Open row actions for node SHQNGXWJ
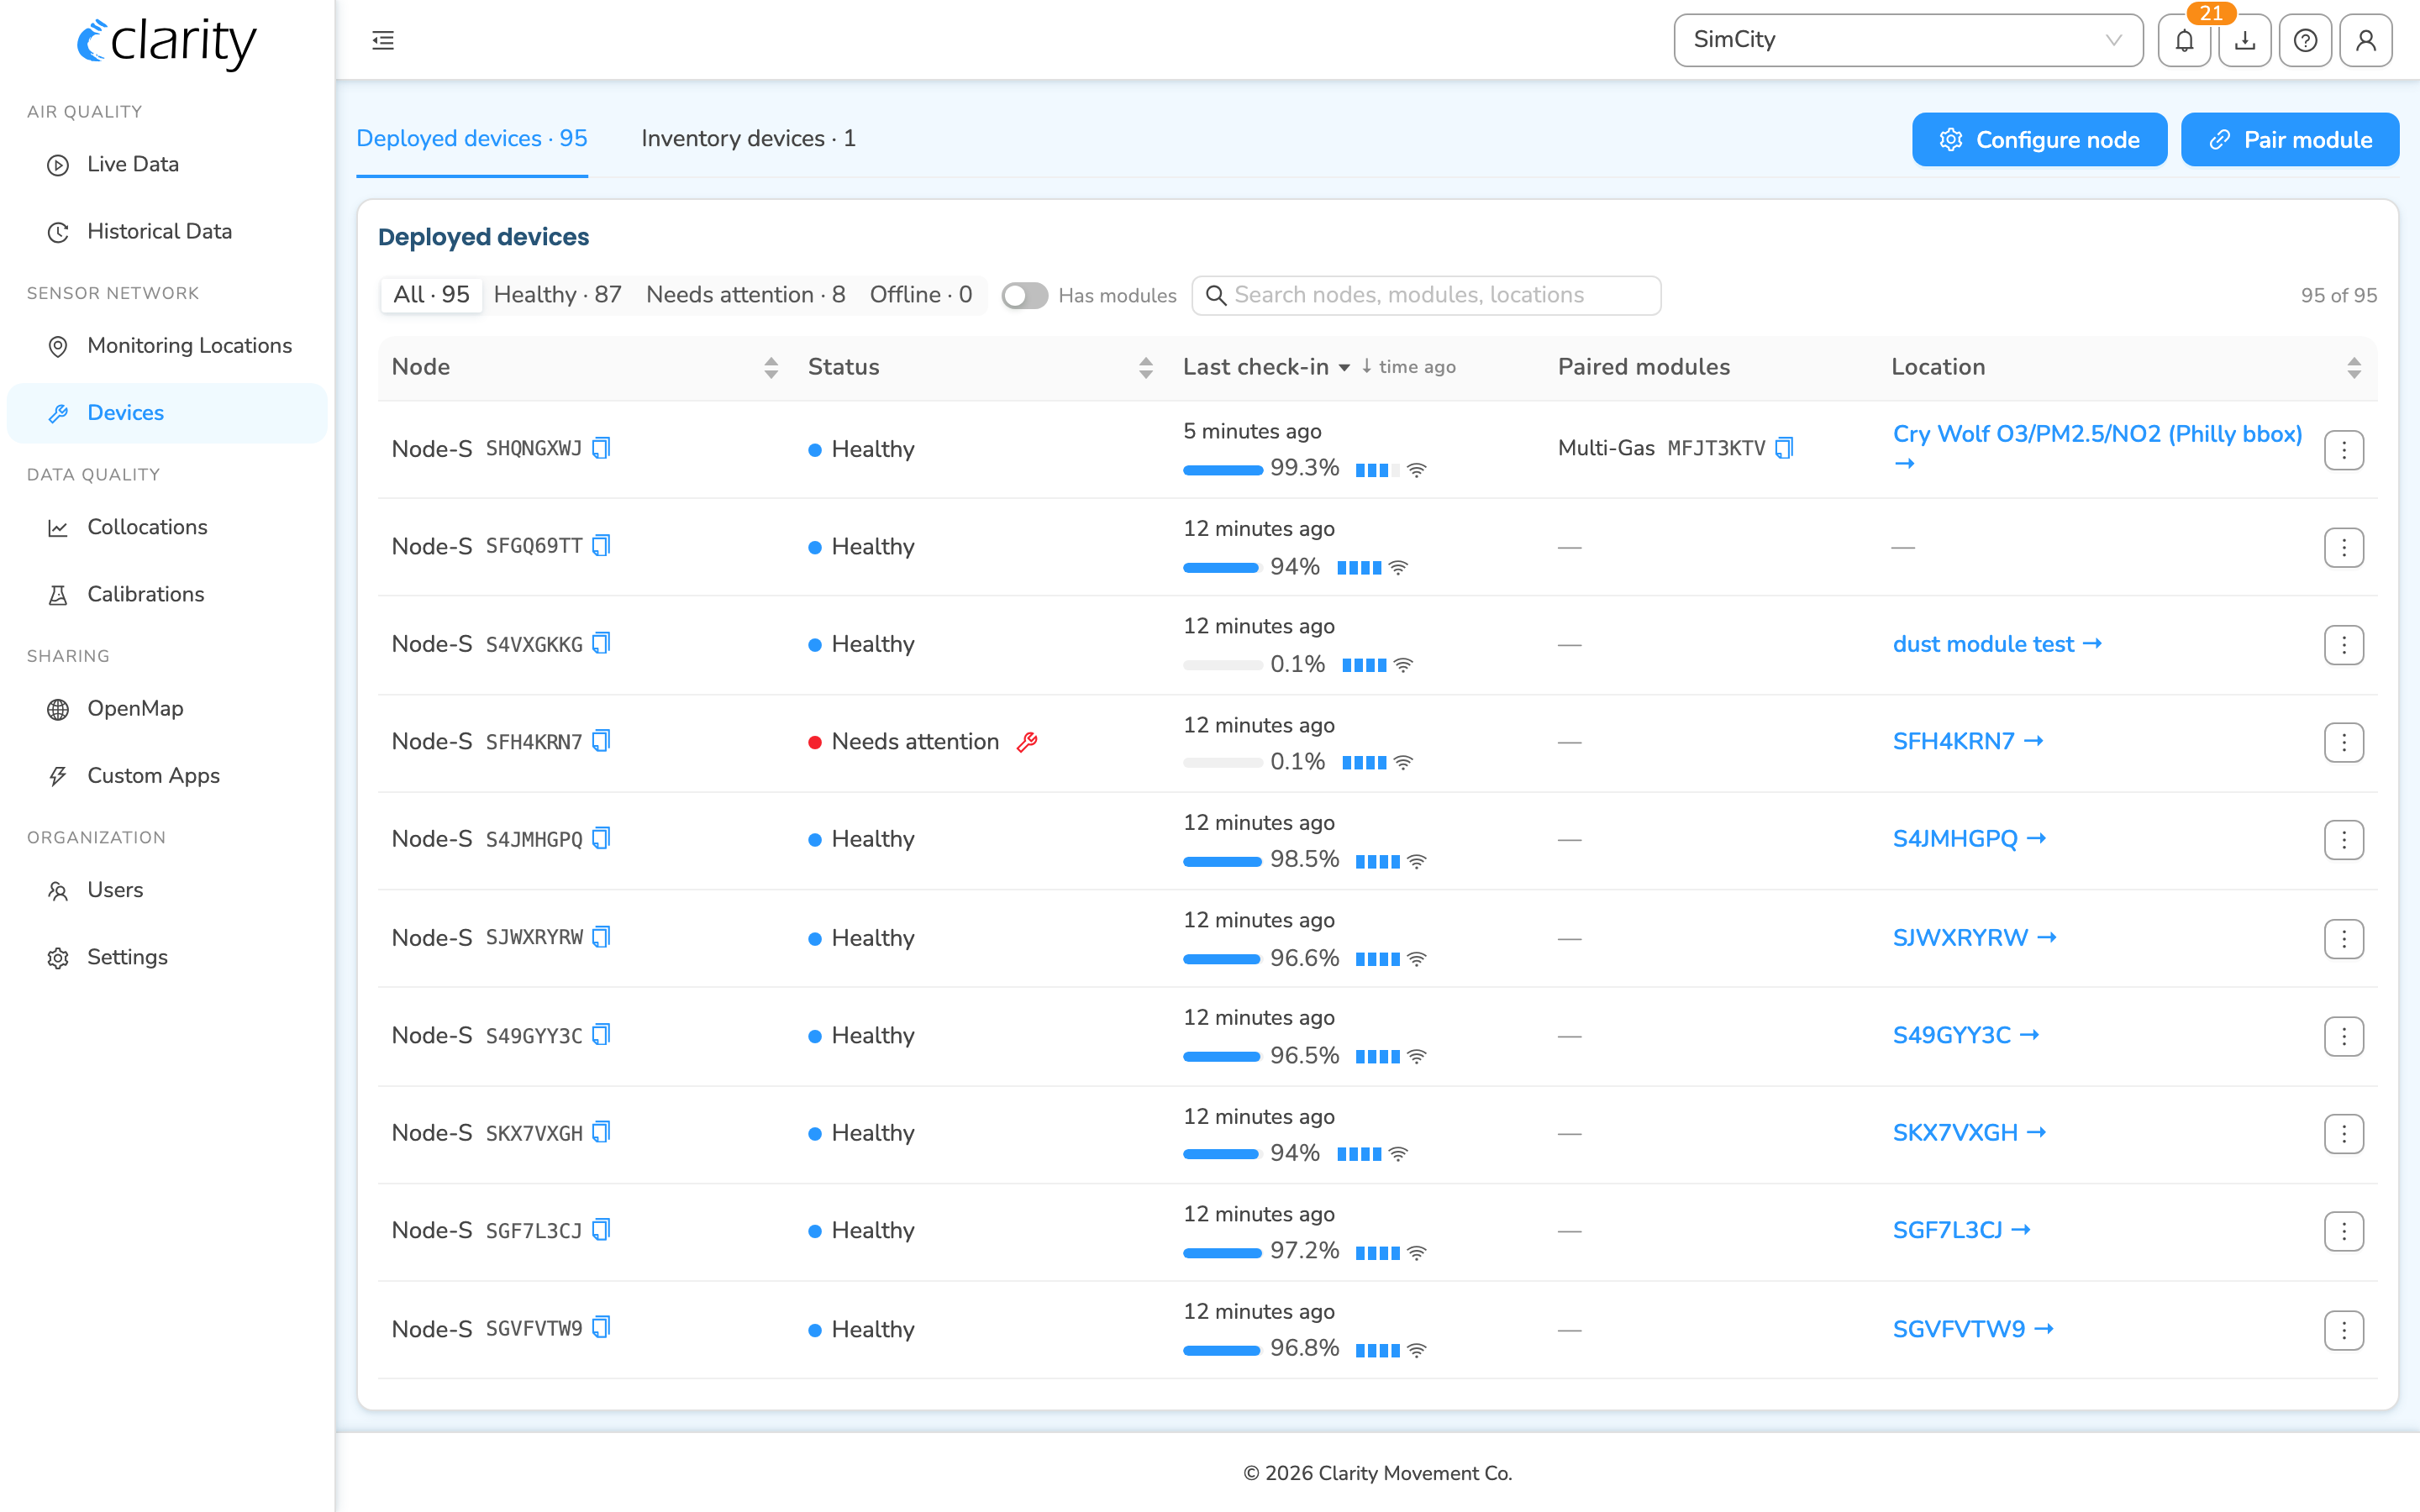2420x1512 pixels. tap(2343, 450)
